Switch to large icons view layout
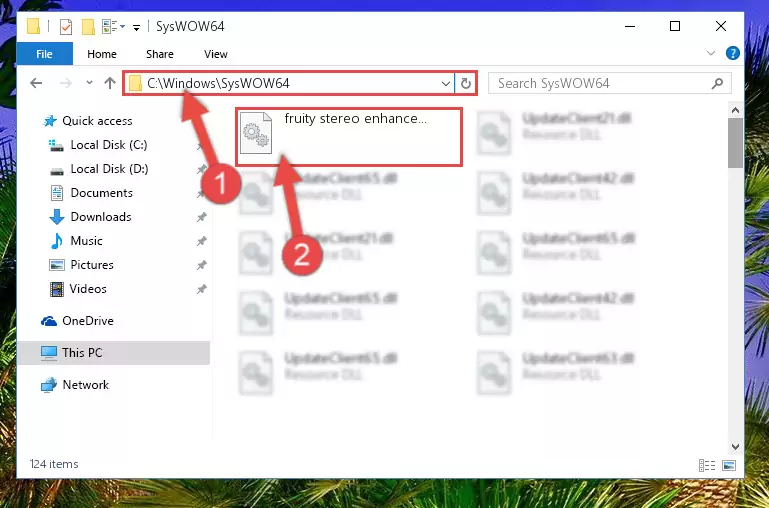Screen dimensions: 769x508 (x=729, y=465)
